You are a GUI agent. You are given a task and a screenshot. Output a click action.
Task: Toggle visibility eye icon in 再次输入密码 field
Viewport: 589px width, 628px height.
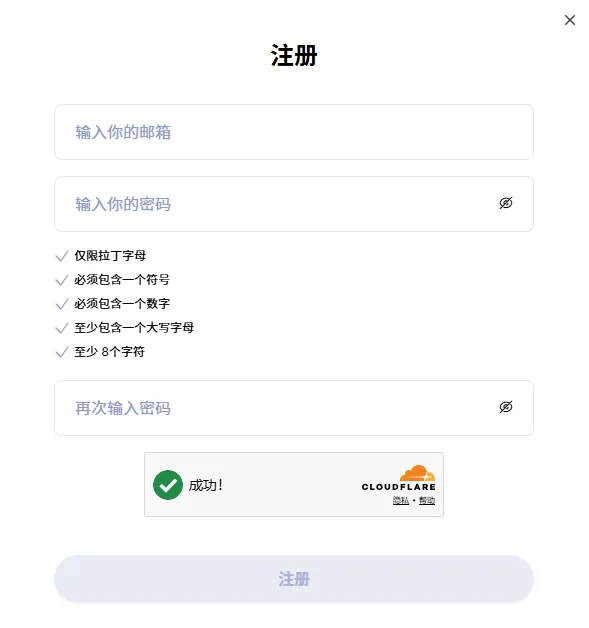point(506,407)
